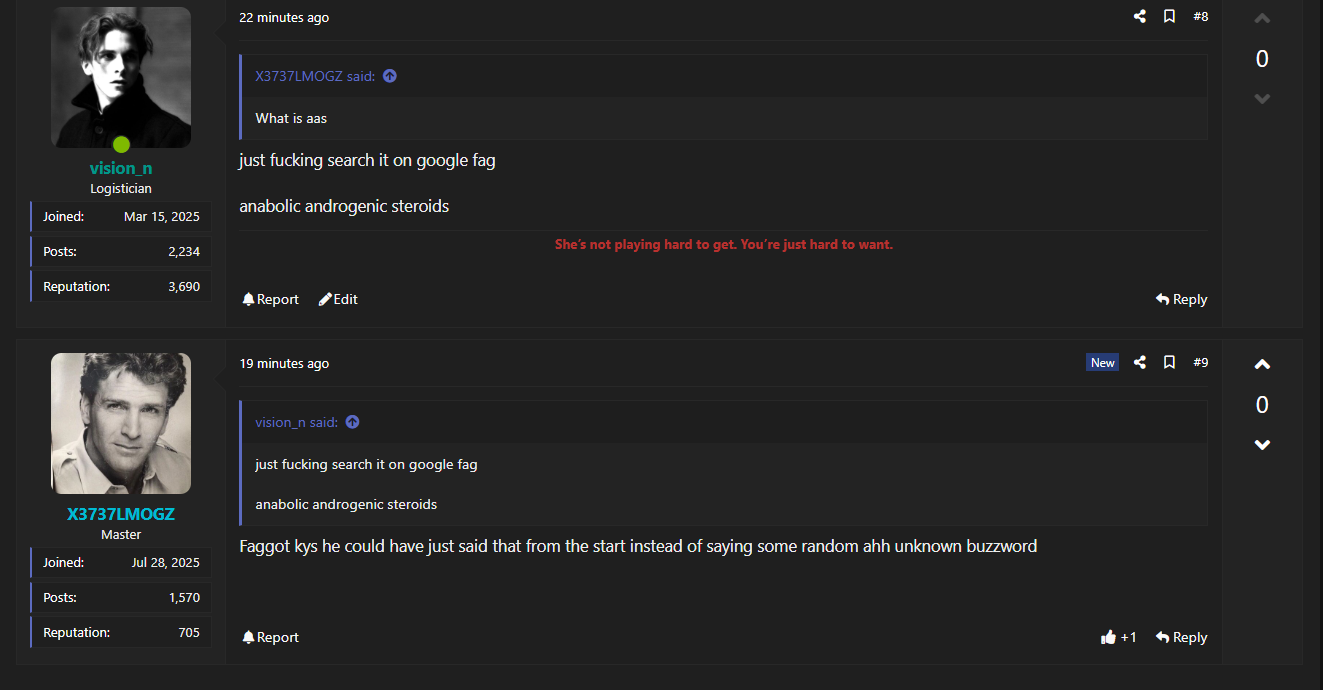The image size is (1323, 690).
Task: Downvote post #8
Action: [x=1262, y=99]
